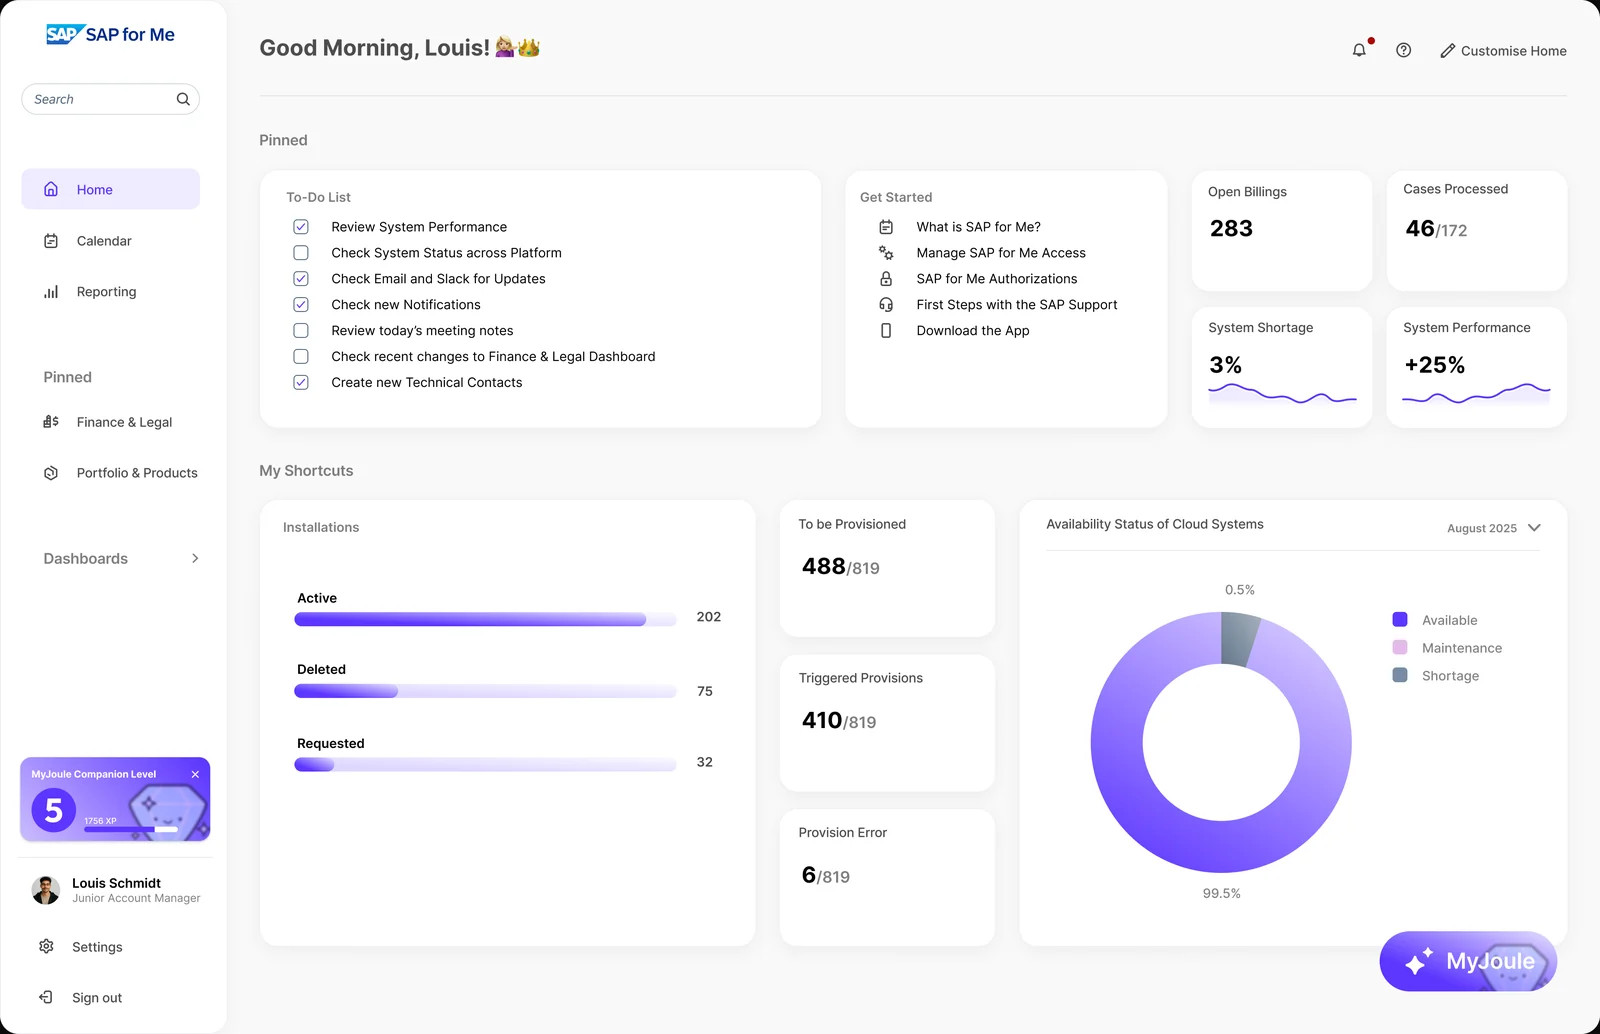This screenshot has height=1034, width=1600.
Task: Click the What is SAP for Me calendar icon
Action: click(x=886, y=227)
